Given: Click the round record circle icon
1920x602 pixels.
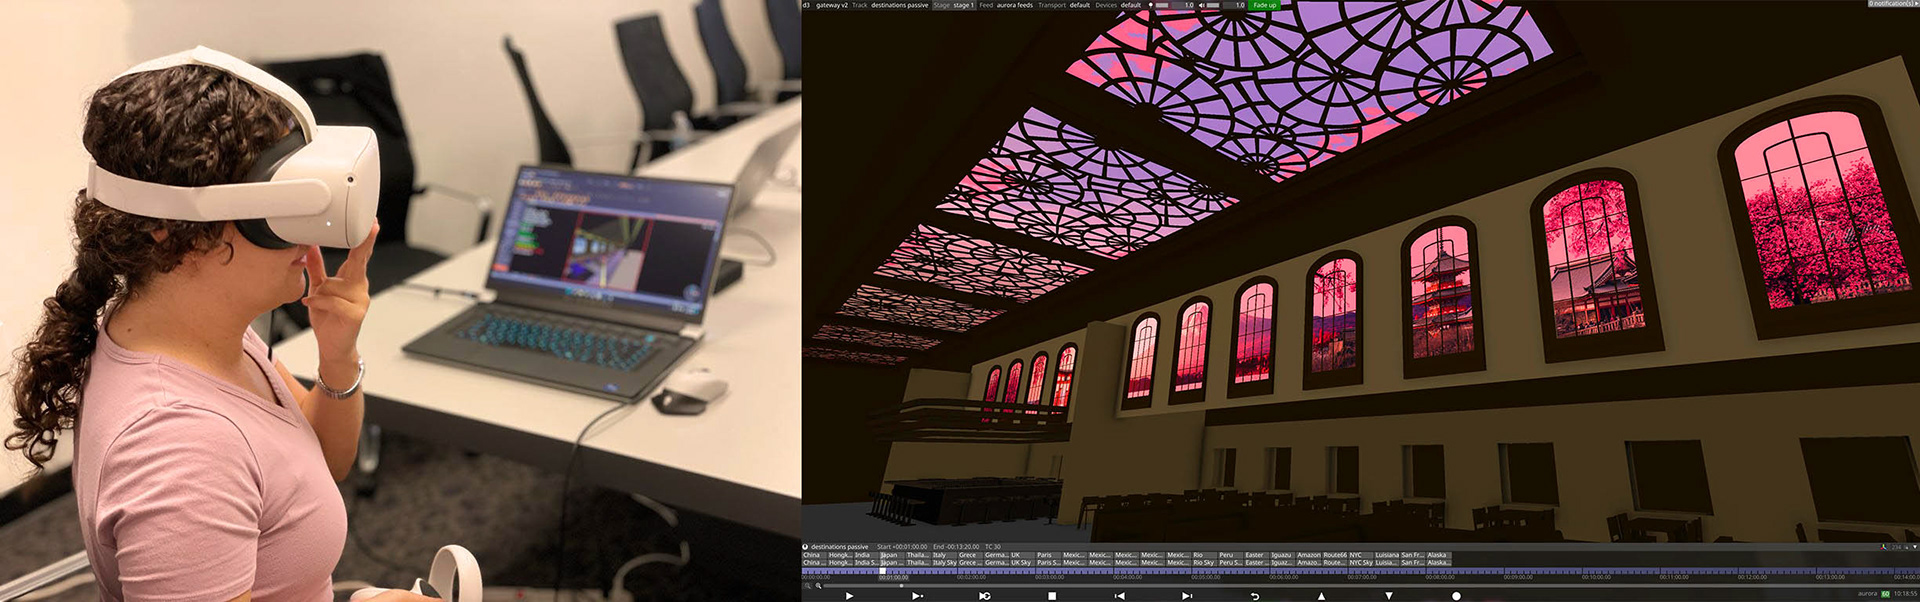Looking at the screenshot, I should pos(1456,596).
